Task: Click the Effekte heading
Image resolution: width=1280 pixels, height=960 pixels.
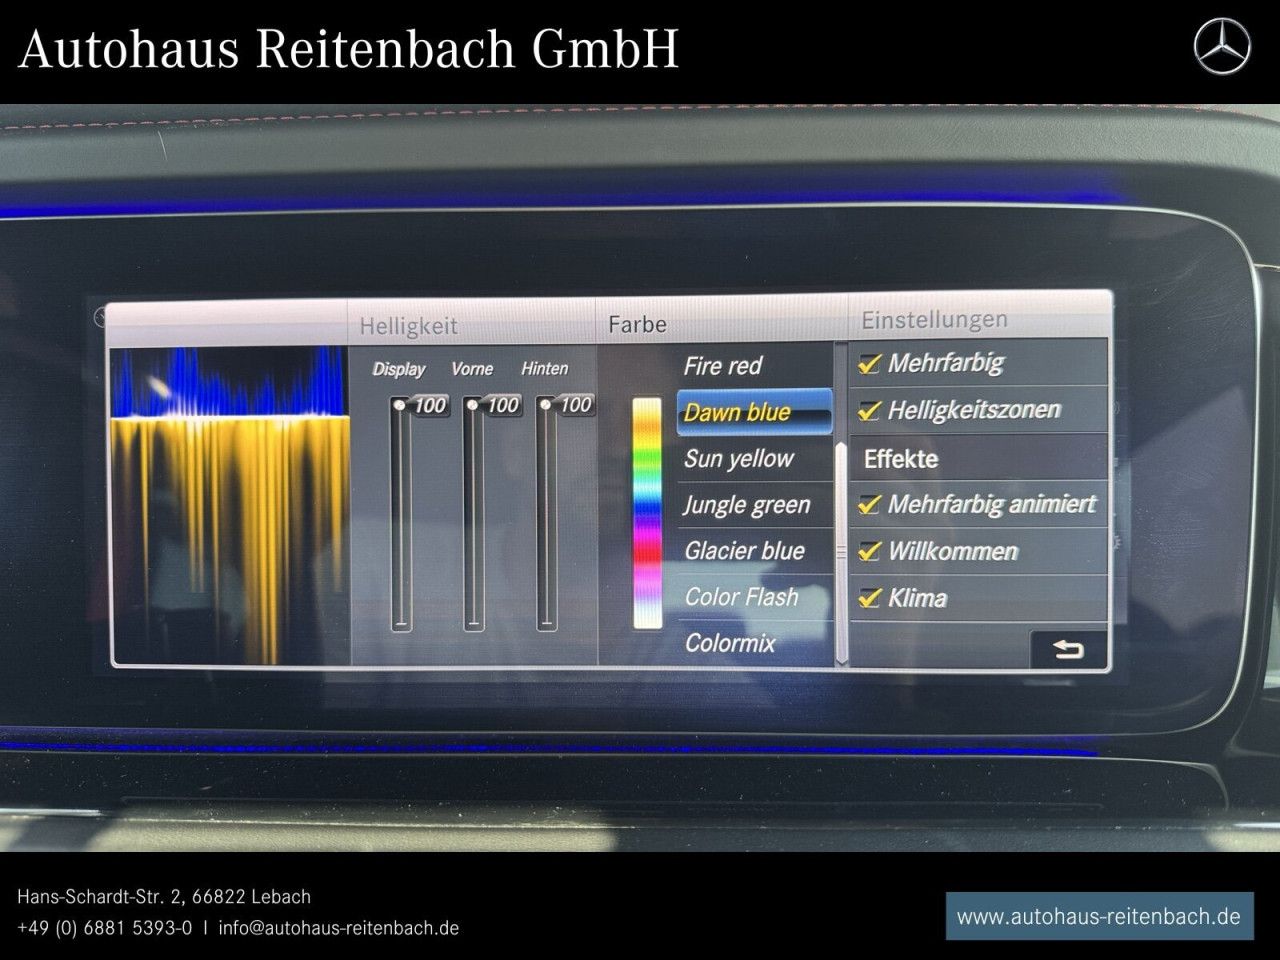Action: [x=901, y=459]
